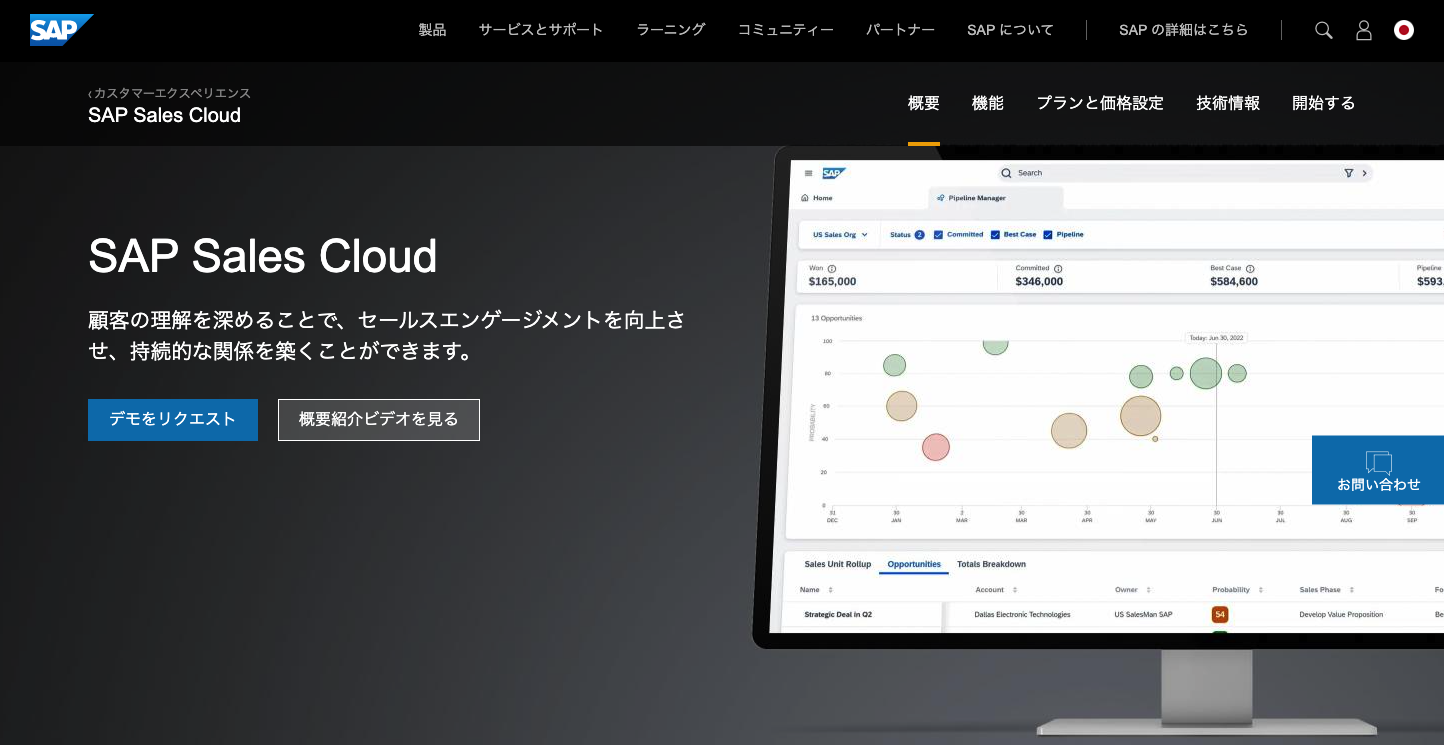Open site search with the magnifier icon
Image resolution: width=1444 pixels, height=745 pixels.
[x=1323, y=30]
